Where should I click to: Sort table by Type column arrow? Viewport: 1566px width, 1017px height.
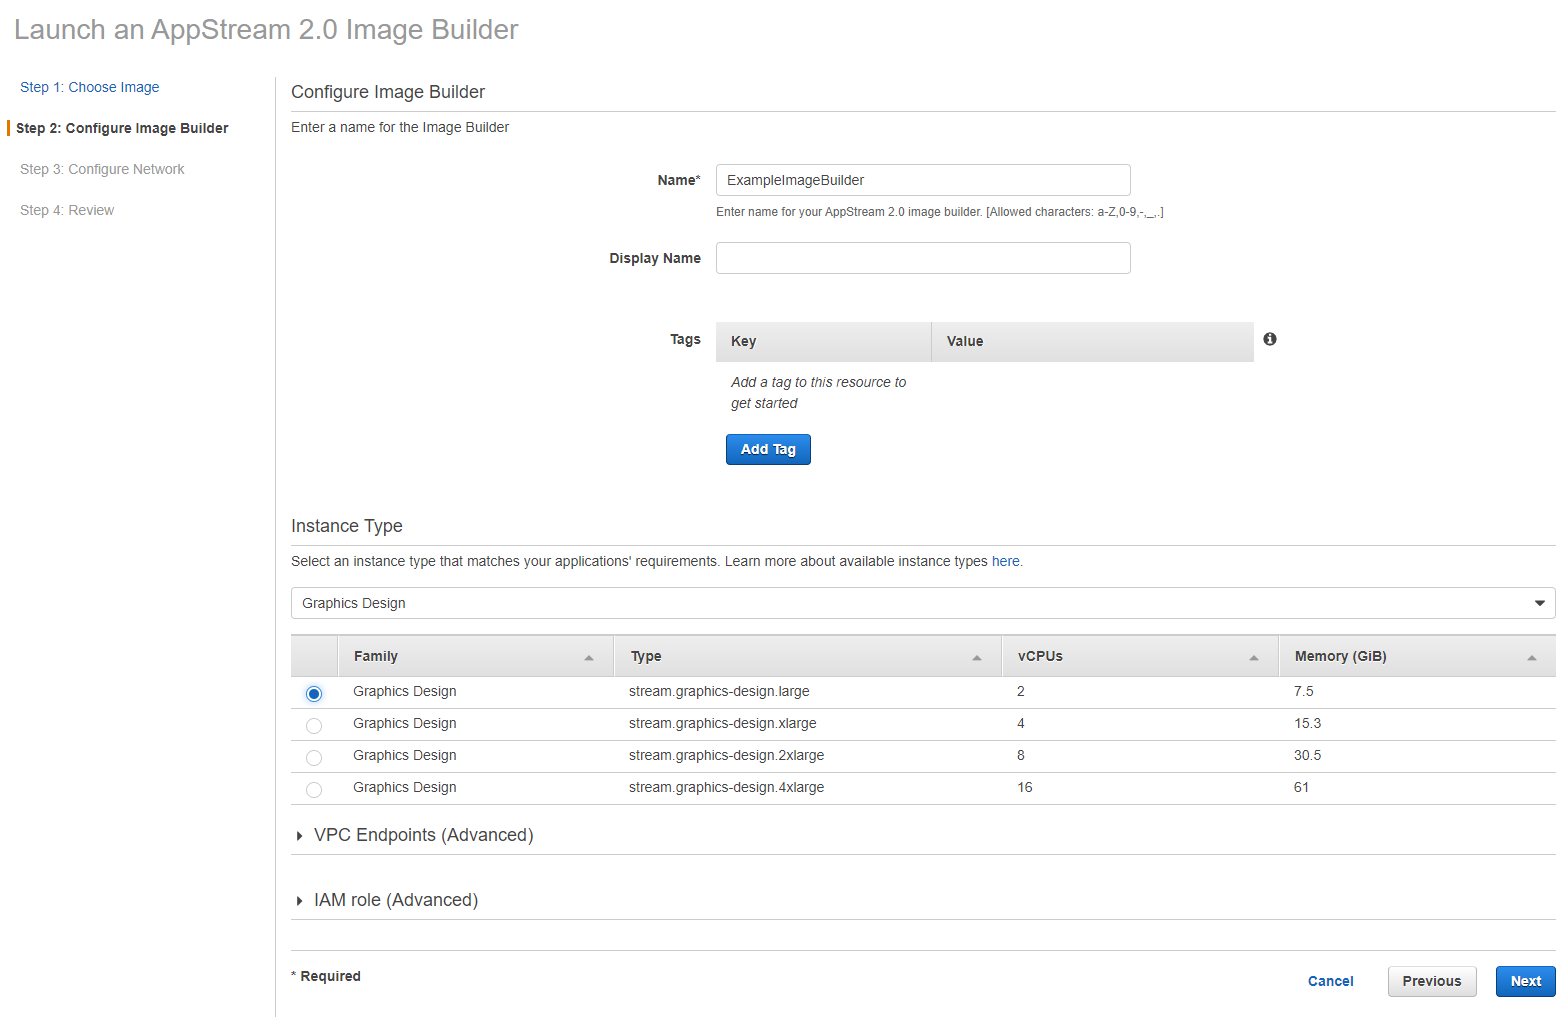pyautogui.click(x=976, y=657)
